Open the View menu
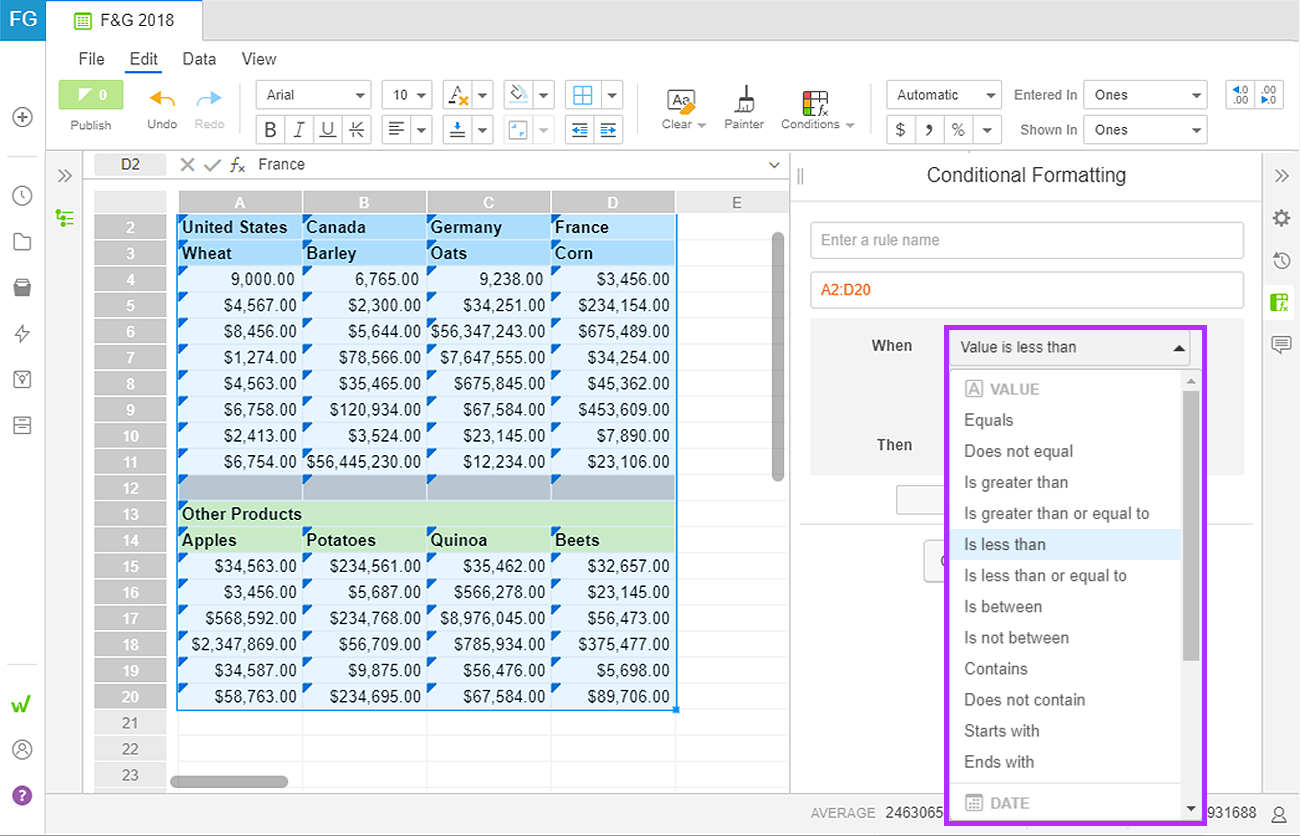The image size is (1300, 836). click(259, 59)
